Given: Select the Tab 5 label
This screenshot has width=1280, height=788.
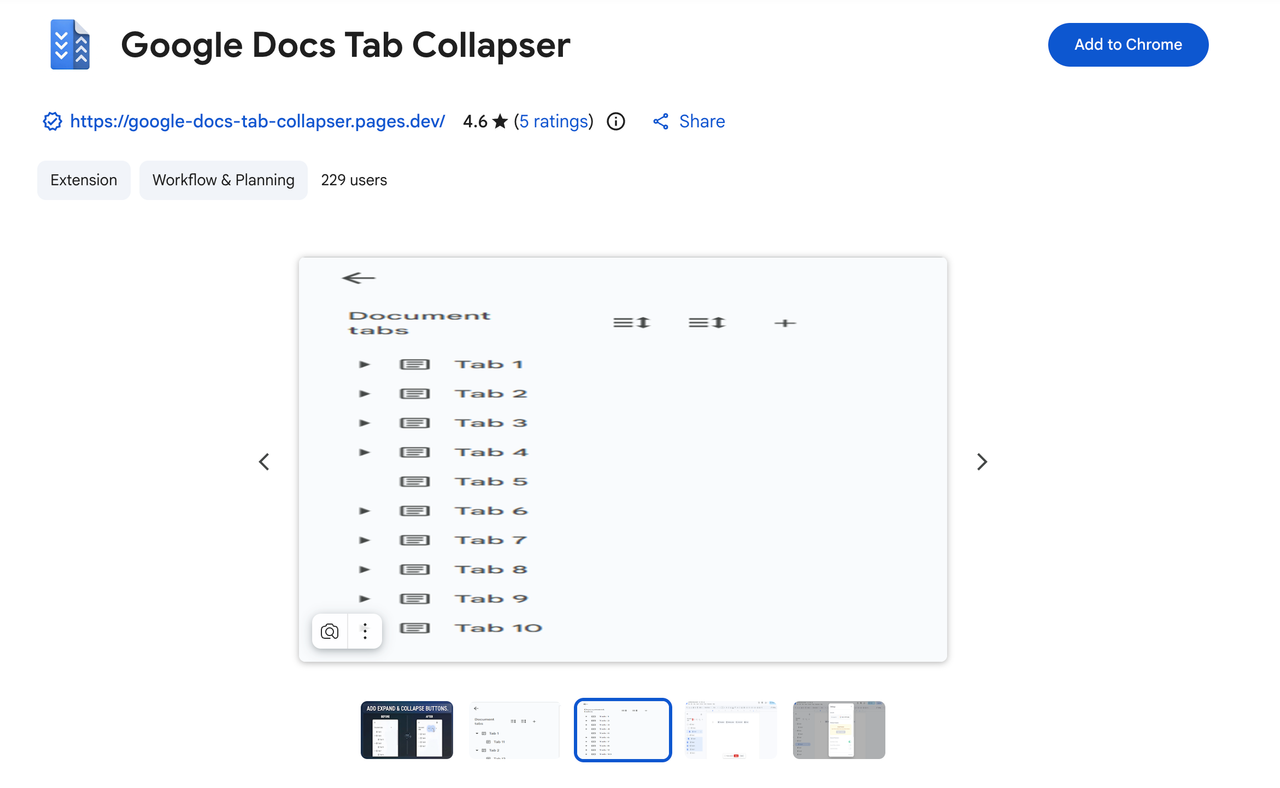Looking at the screenshot, I should (491, 482).
